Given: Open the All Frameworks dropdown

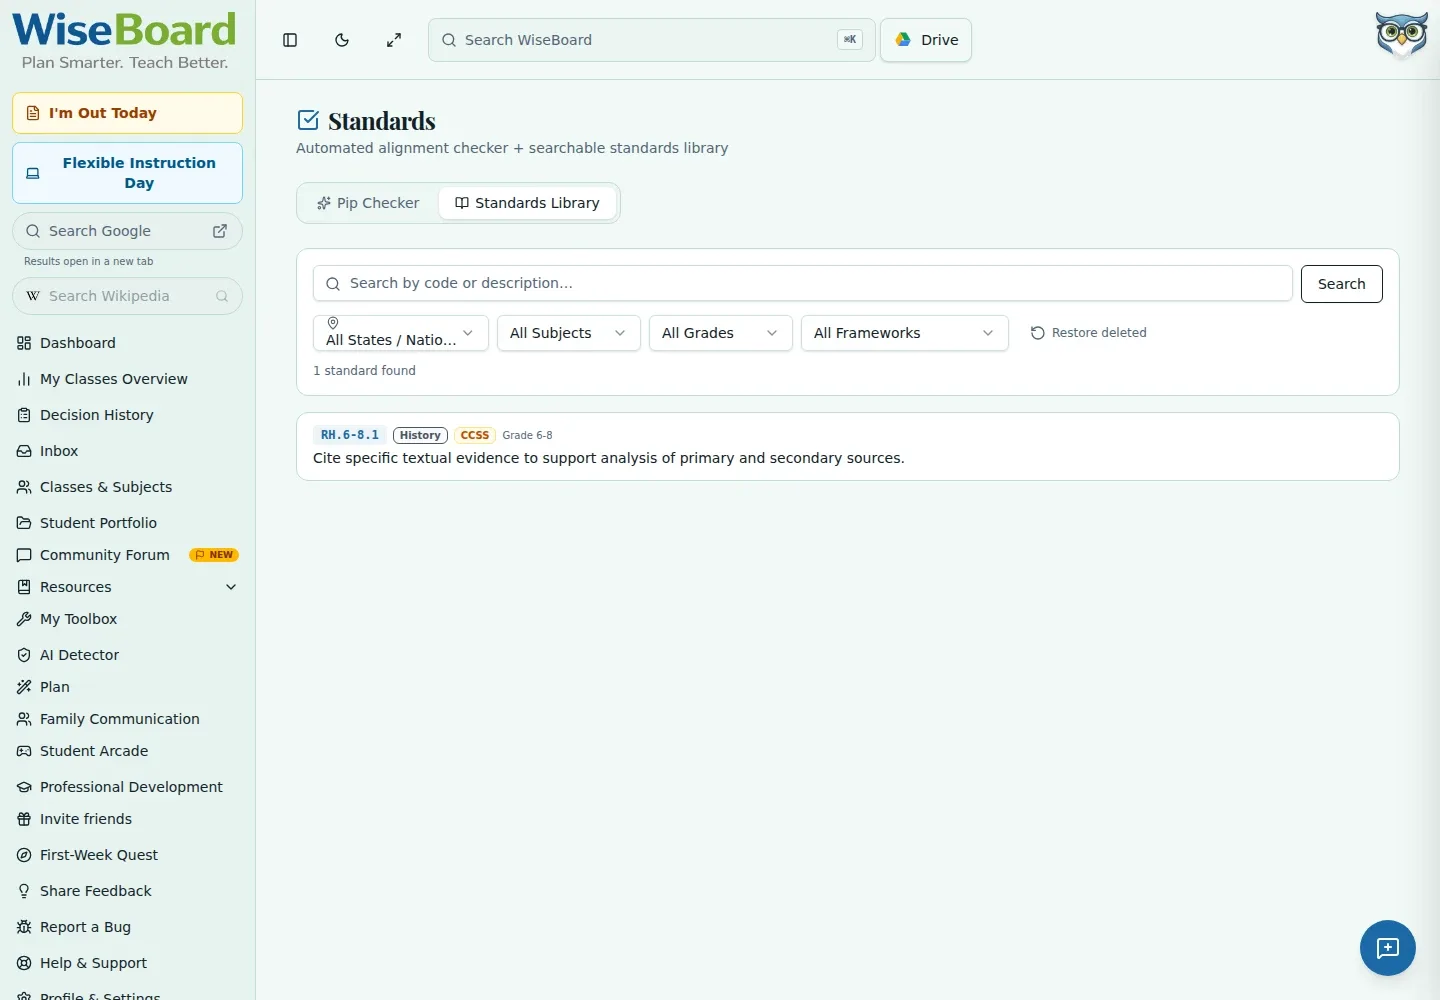Looking at the screenshot, I should [904, 333].
